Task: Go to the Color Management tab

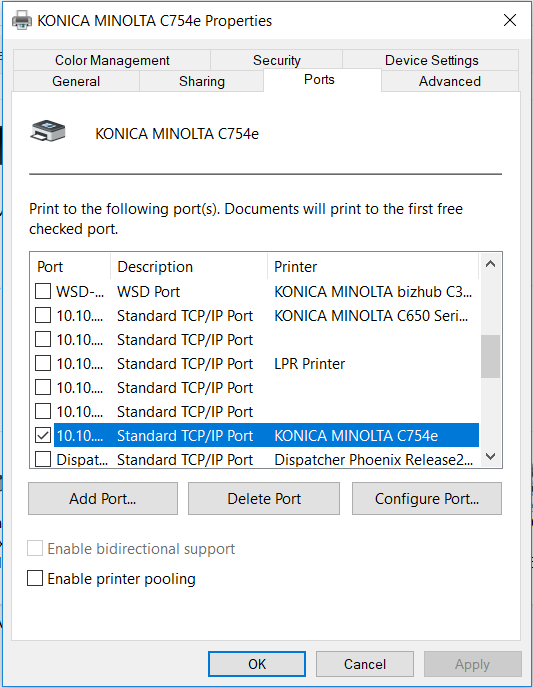Action: click(x=112, y=60)
